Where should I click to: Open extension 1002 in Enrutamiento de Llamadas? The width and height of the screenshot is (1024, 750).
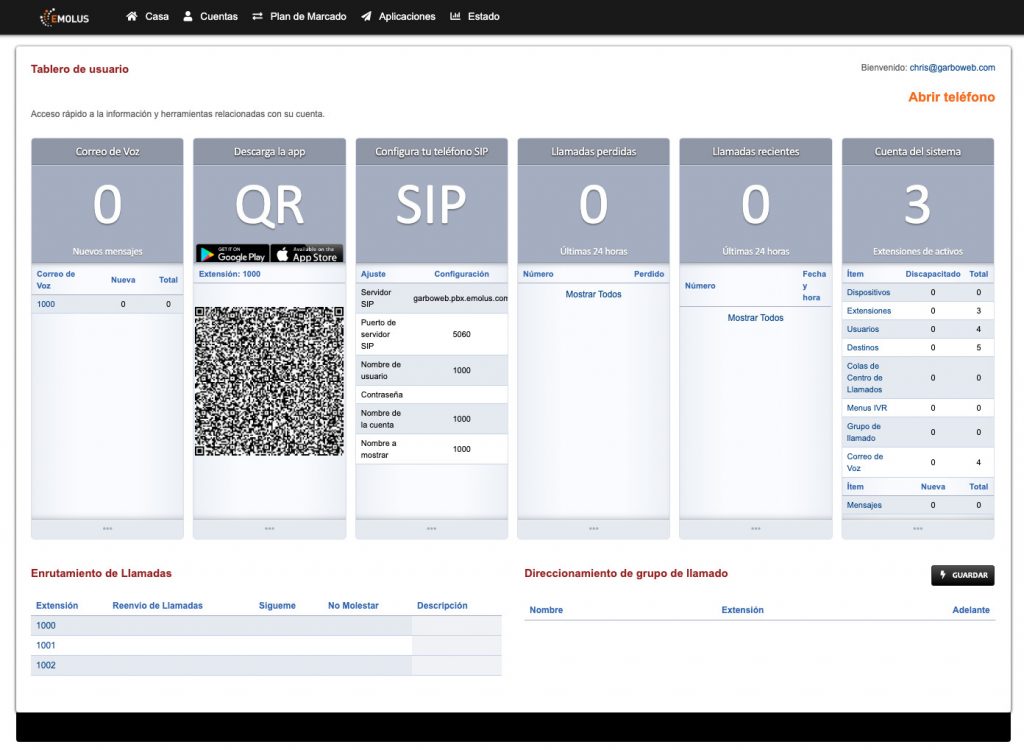tap(46, 665)
